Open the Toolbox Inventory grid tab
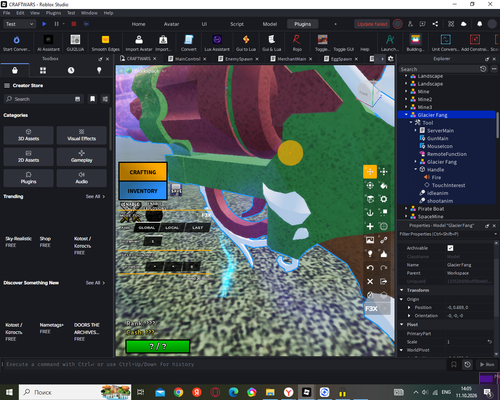The image size is (500, 400). (x=43, y=70)
